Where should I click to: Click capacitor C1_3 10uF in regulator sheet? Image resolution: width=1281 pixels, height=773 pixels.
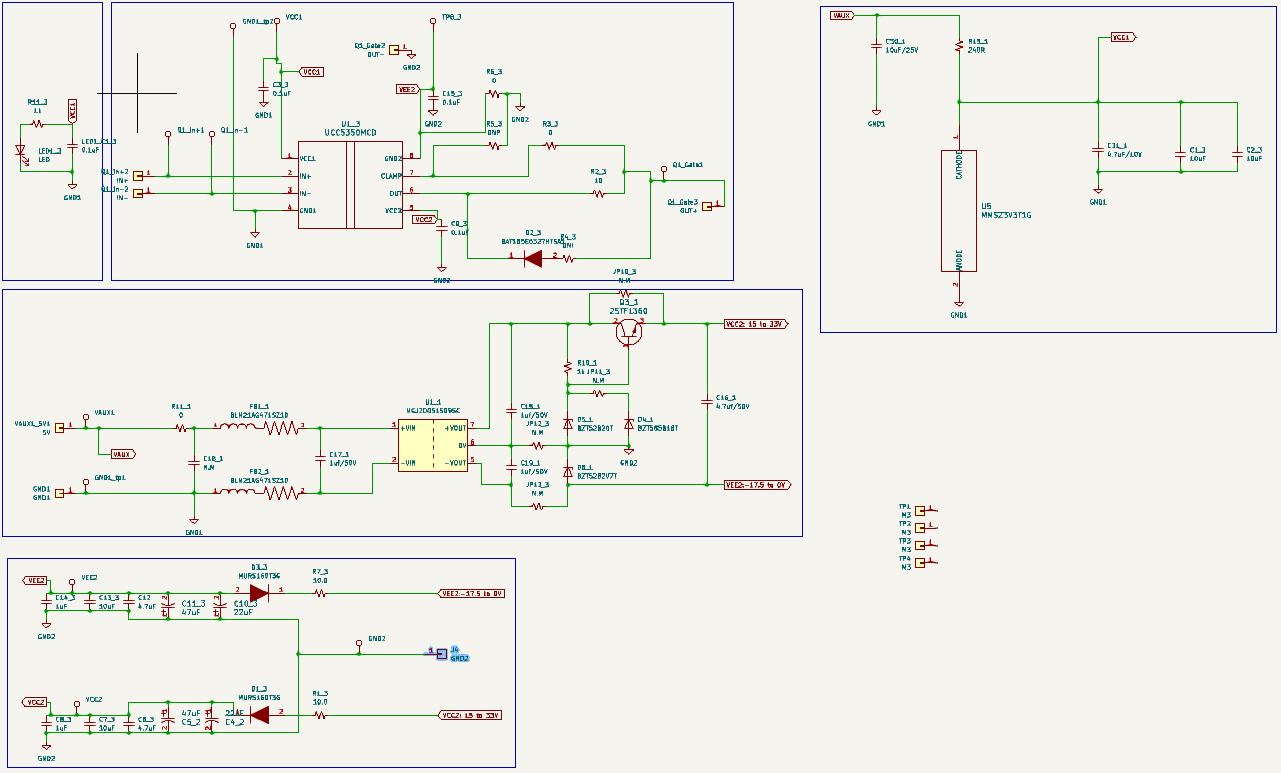(x=1181, y=153)
